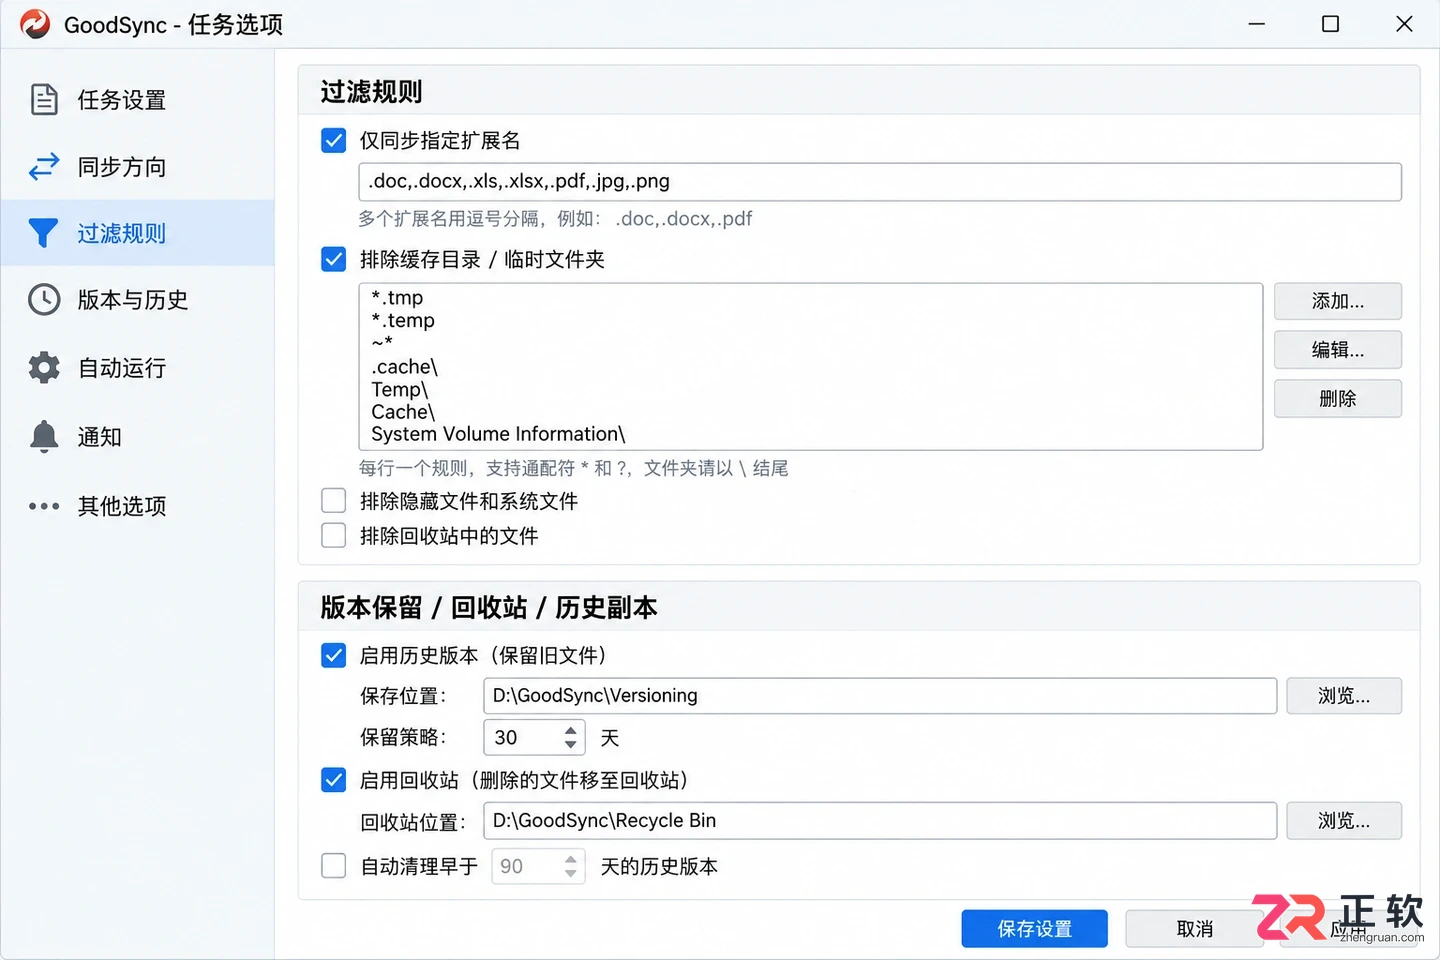This screenshot has width=1440, height=960.
Task: Click the 编辑... button
Action: (x=1338, y=350)
